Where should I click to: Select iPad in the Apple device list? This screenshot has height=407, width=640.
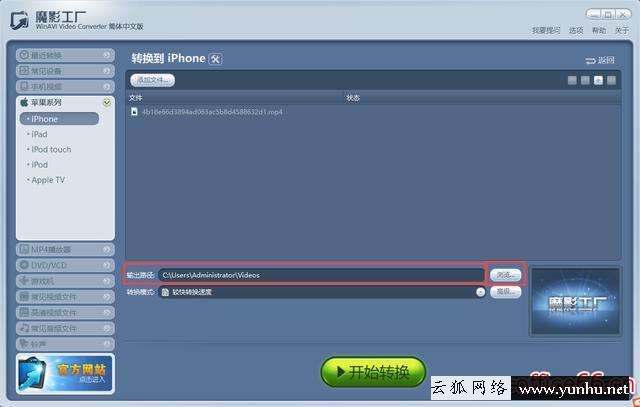coord(38,134)
